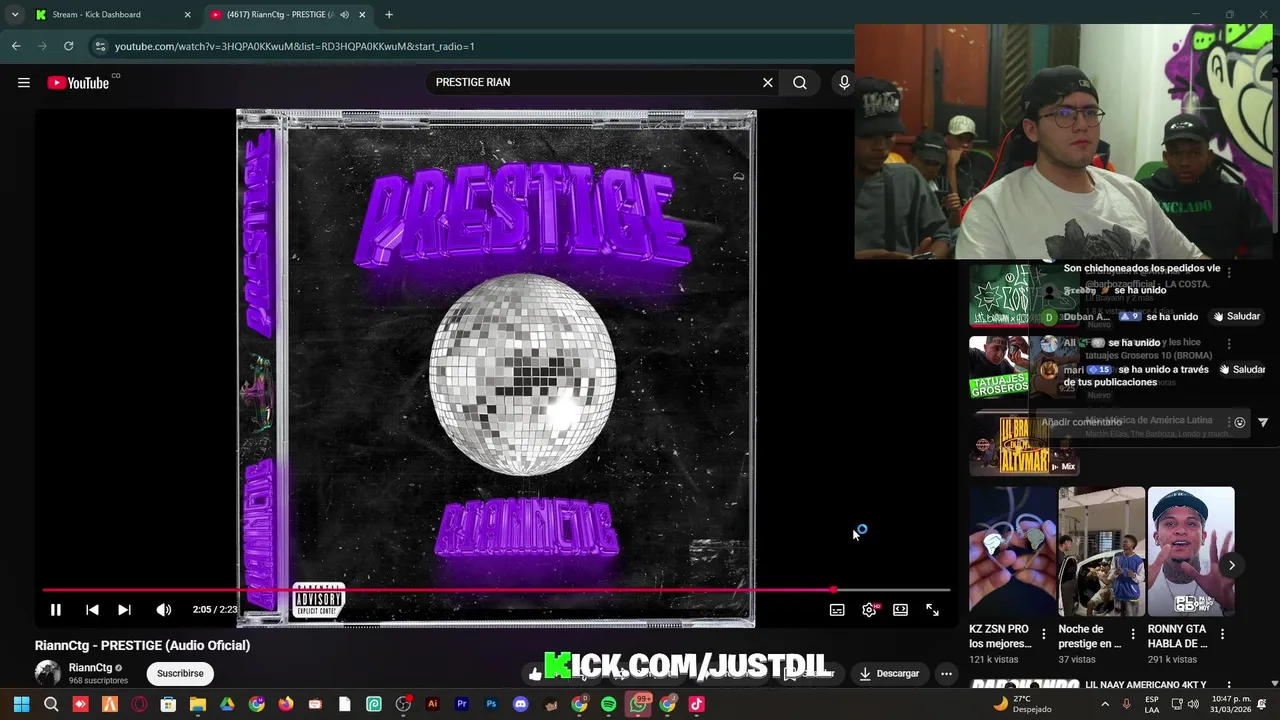1280x720 pixels.
Task: Click into the YouTube search field
Action: [595, 83]
